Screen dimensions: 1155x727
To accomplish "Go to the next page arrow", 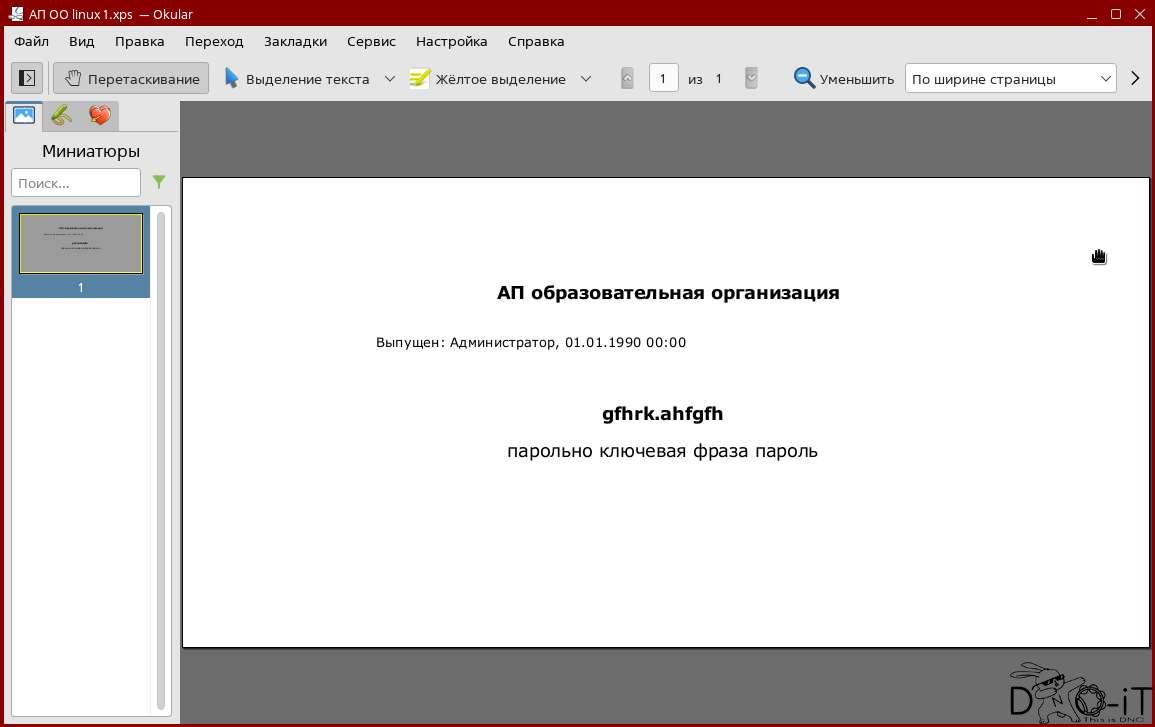I will coord(751,79).
